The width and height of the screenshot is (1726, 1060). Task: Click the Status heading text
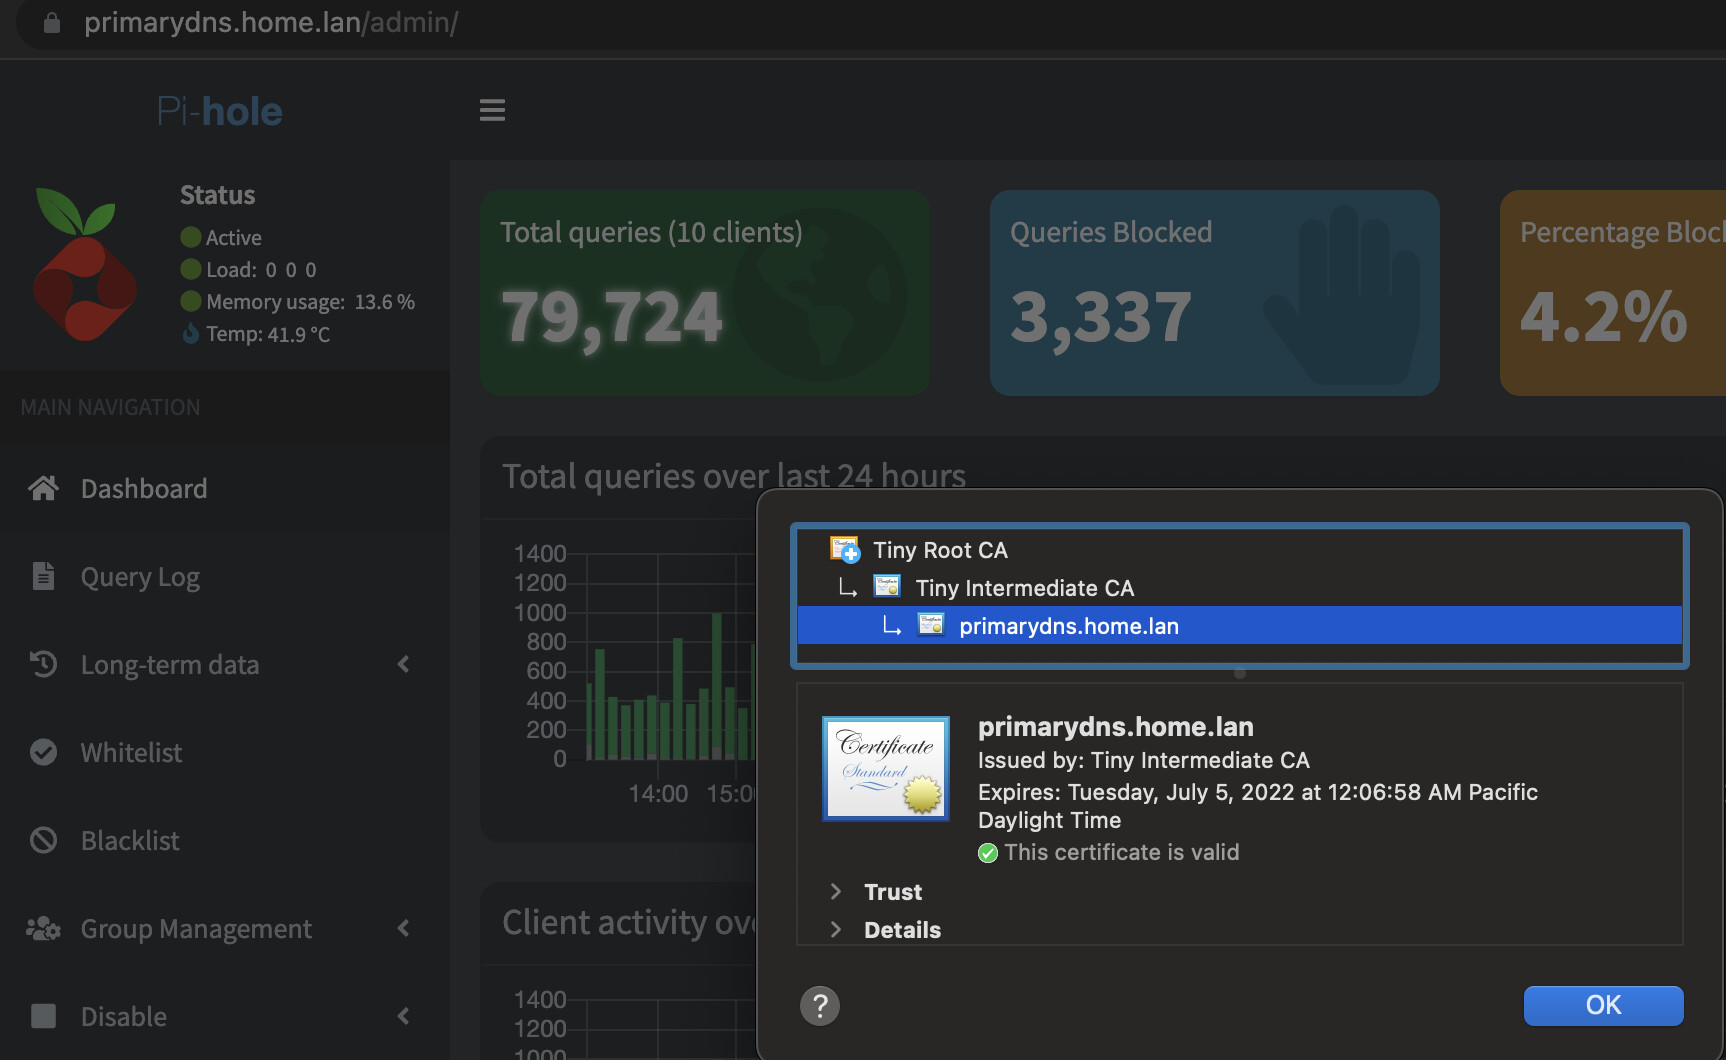pos(217,195)
